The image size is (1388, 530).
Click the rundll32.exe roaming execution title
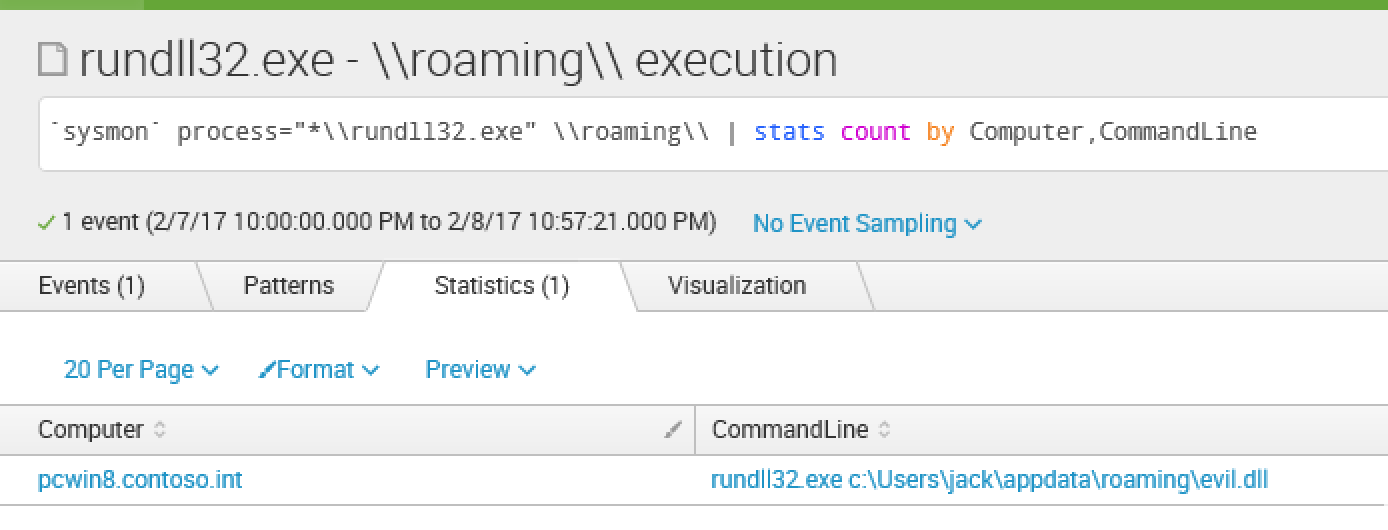point(458,61)
